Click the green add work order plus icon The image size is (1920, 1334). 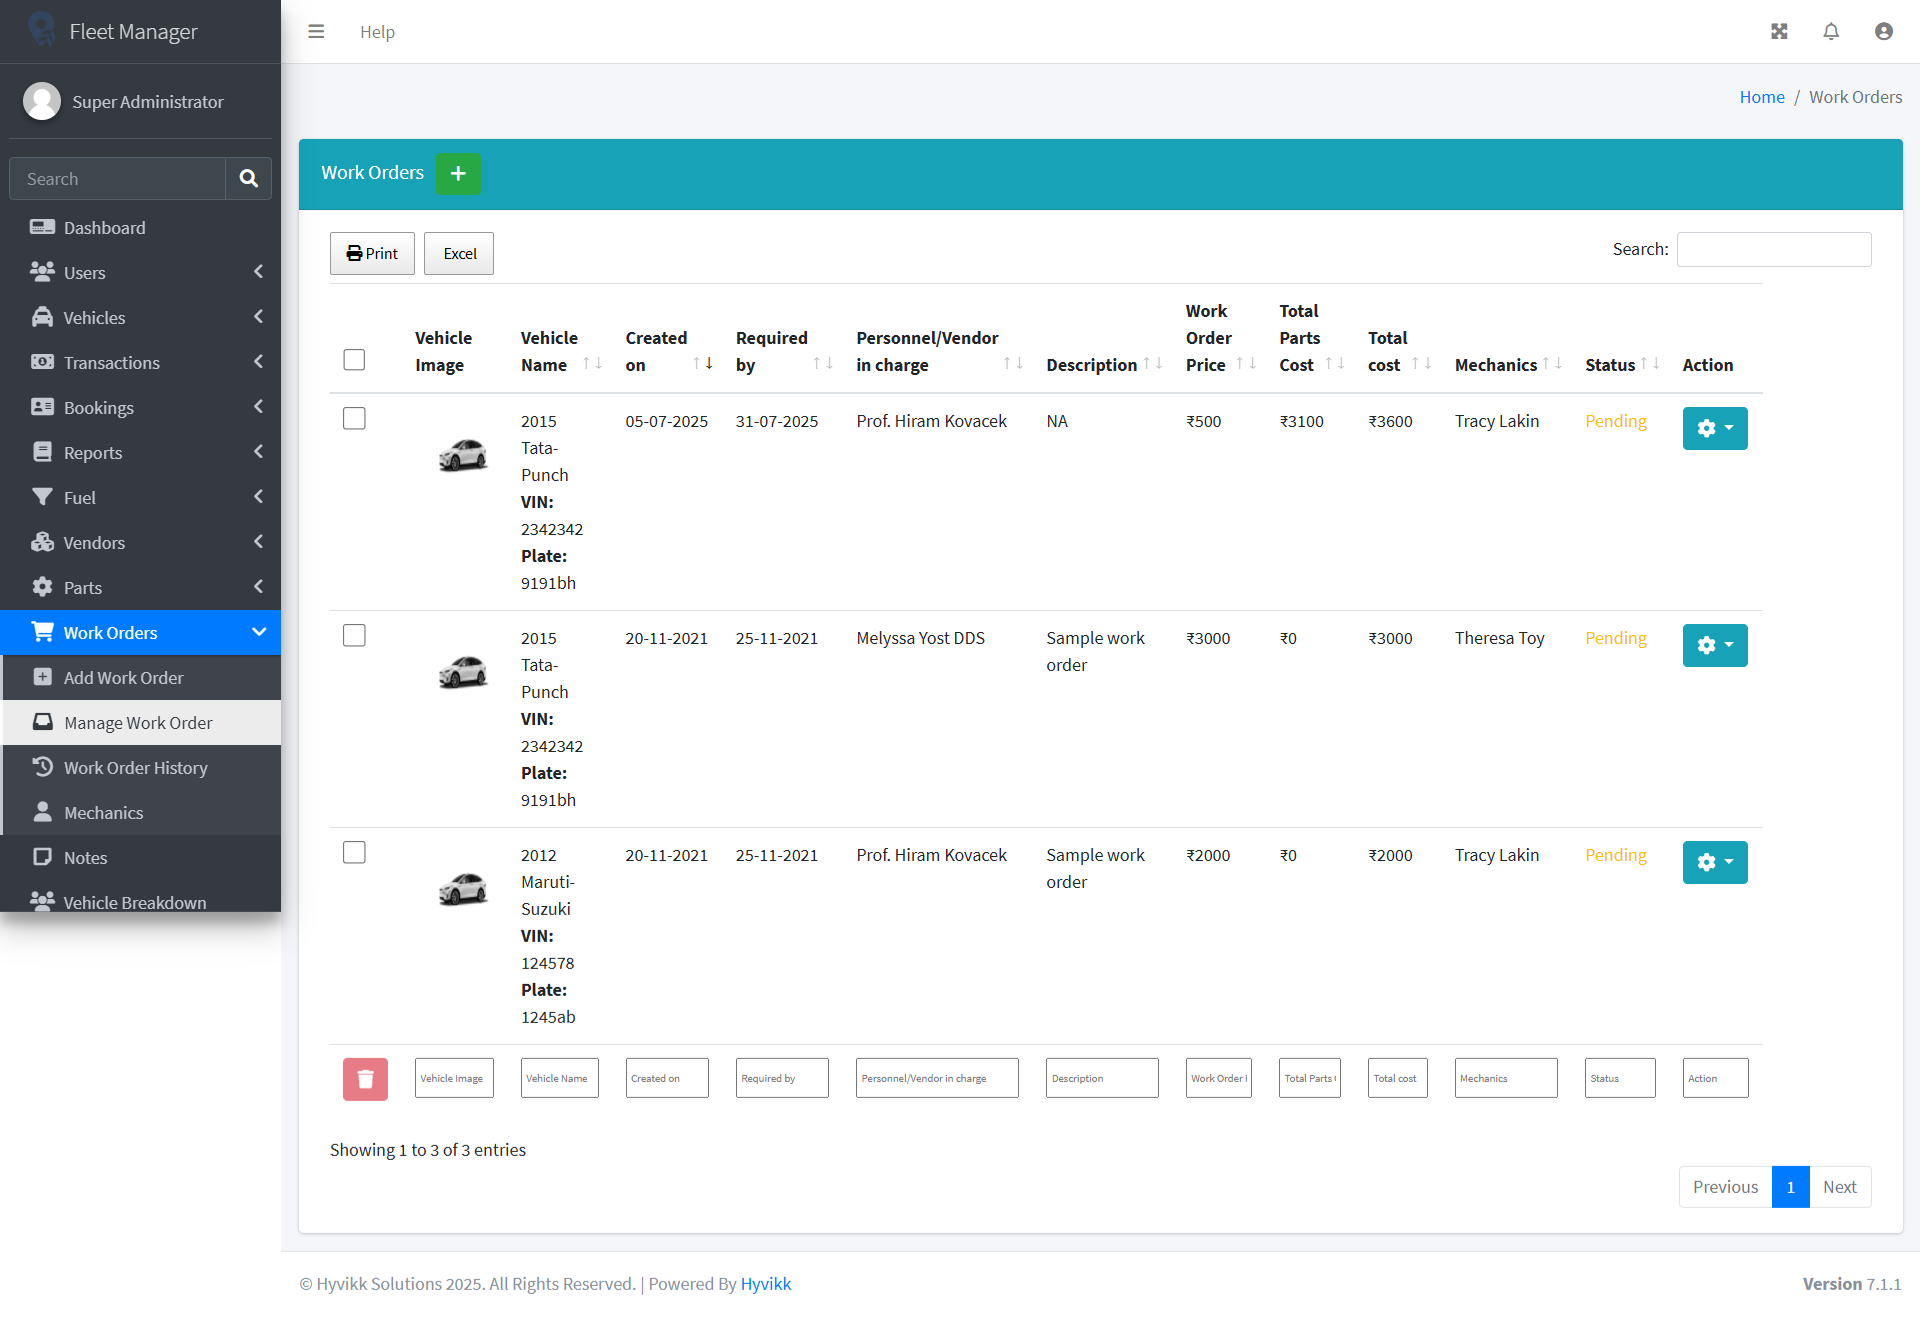coord(458,174)
